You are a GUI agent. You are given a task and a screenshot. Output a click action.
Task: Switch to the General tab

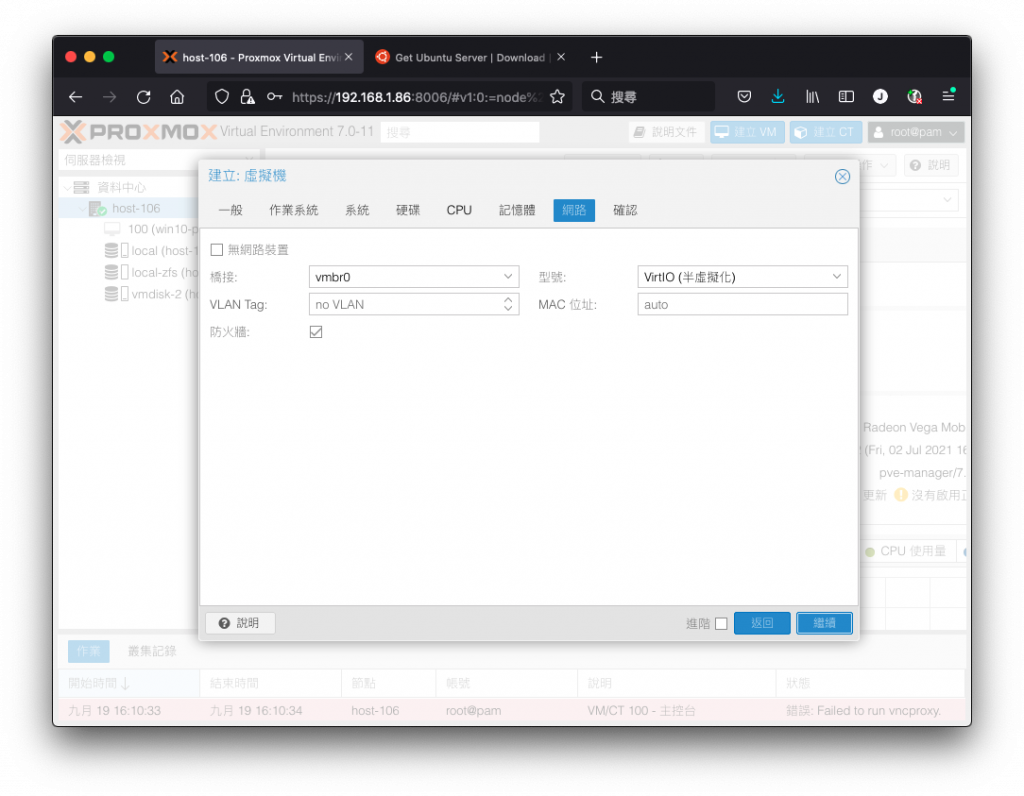click(x=231, y=210)
